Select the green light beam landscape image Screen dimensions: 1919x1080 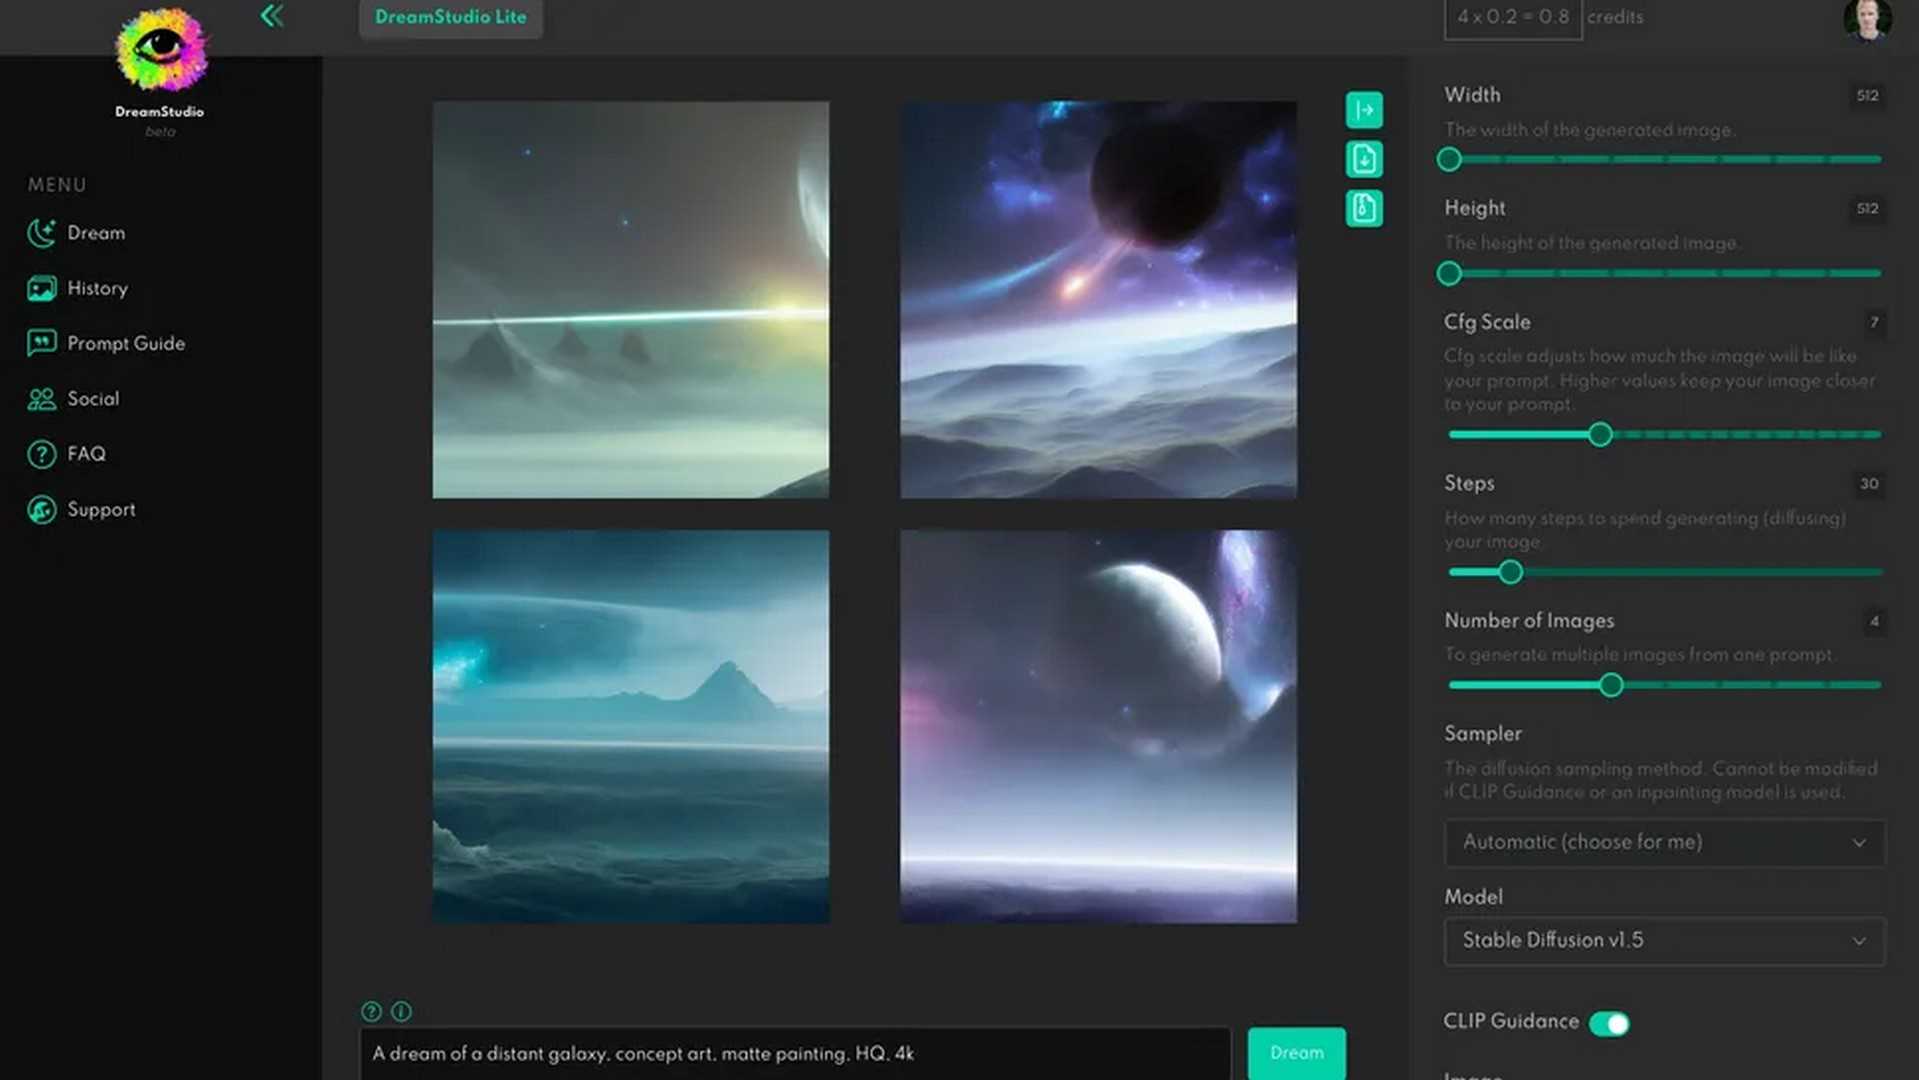click(x=630, y=299)
